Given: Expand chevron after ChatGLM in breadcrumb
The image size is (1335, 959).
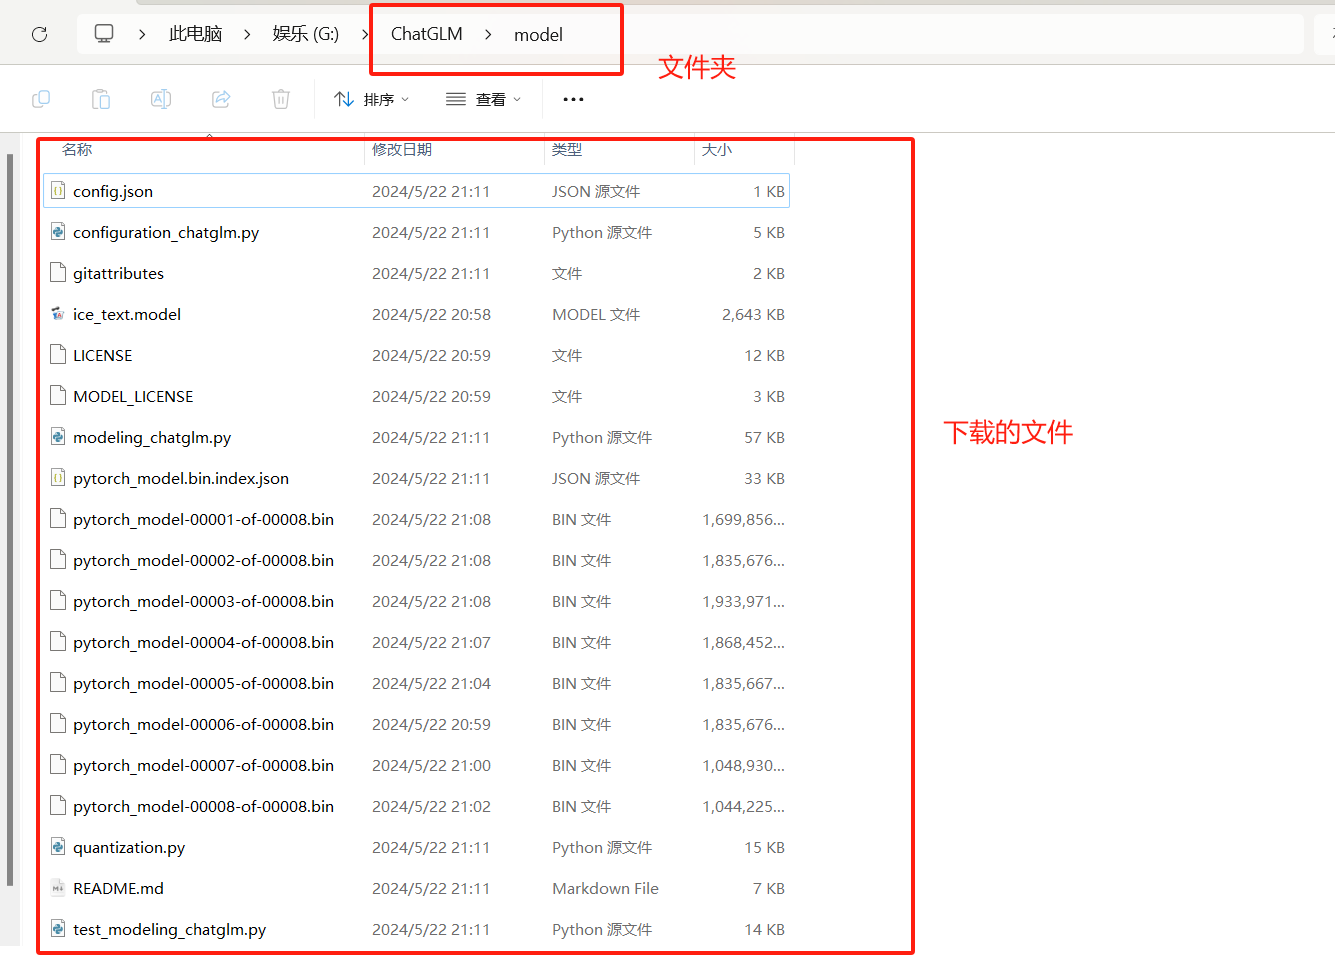Looking at the screenshot, I should [488, 34].
